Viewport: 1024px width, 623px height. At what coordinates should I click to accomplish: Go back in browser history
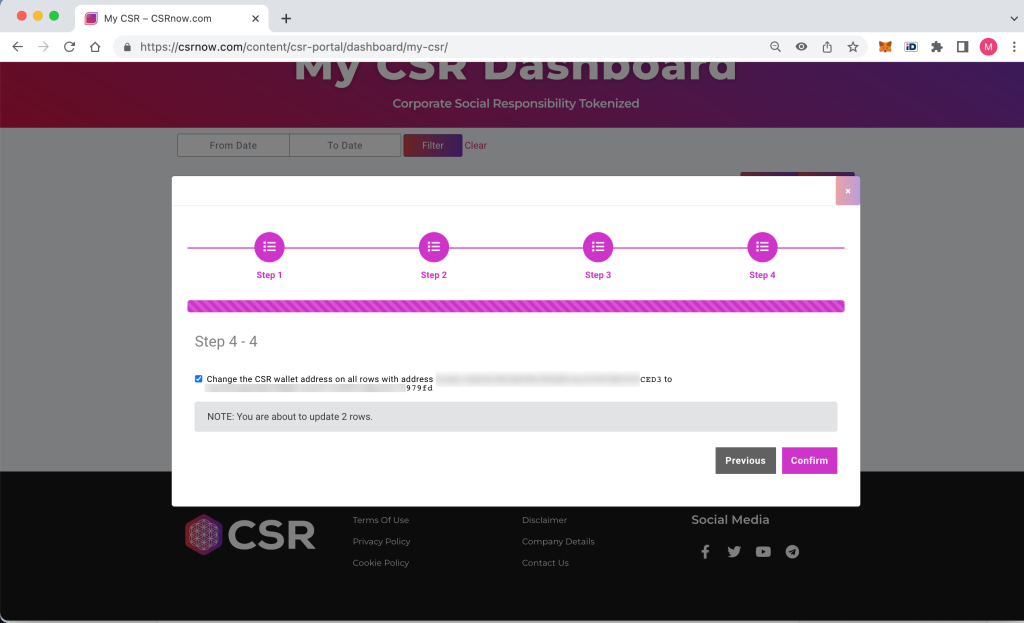click(x=18, y=47)
